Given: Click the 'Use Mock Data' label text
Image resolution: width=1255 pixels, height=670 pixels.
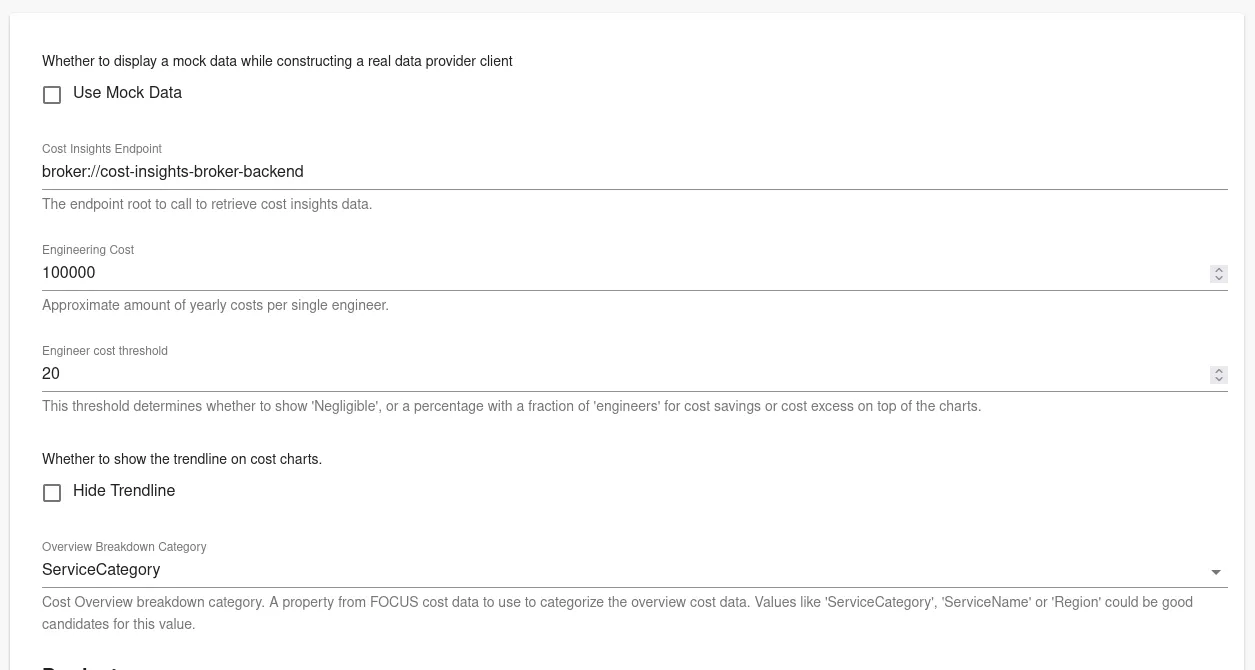Looking at the screenshot, I should tap(127, 93).
